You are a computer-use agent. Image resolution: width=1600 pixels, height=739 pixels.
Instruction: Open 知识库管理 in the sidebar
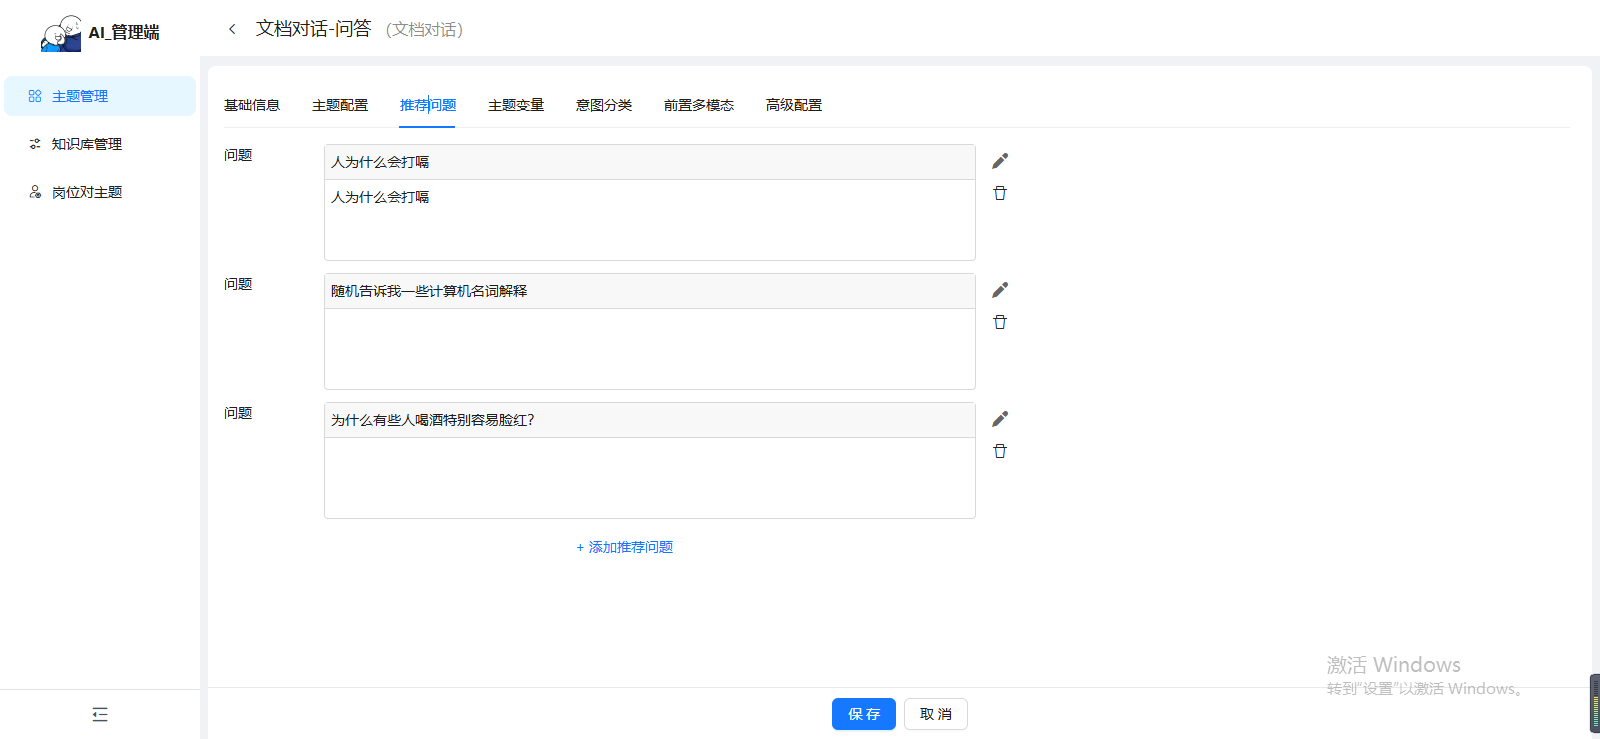pyautogui.click(x=87, y=144)
